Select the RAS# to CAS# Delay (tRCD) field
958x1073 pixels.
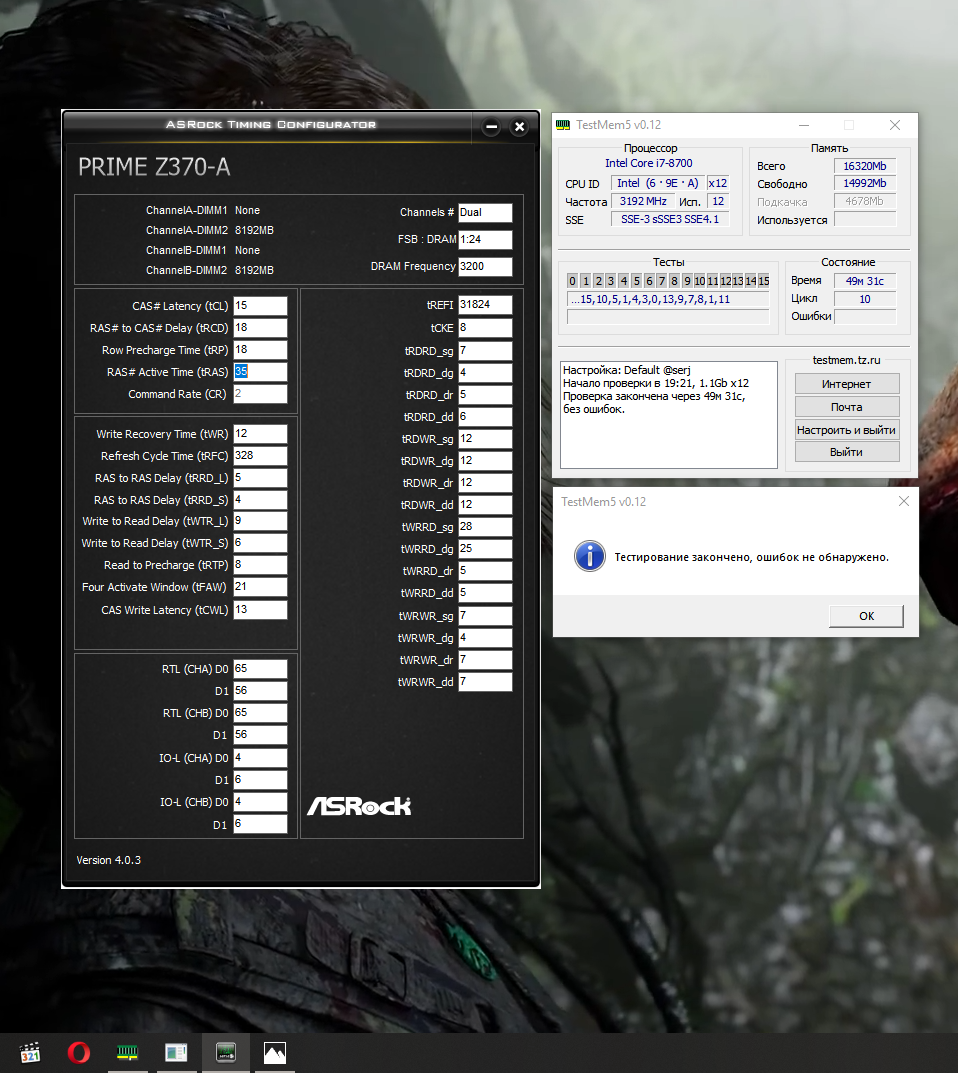(260, 328)
